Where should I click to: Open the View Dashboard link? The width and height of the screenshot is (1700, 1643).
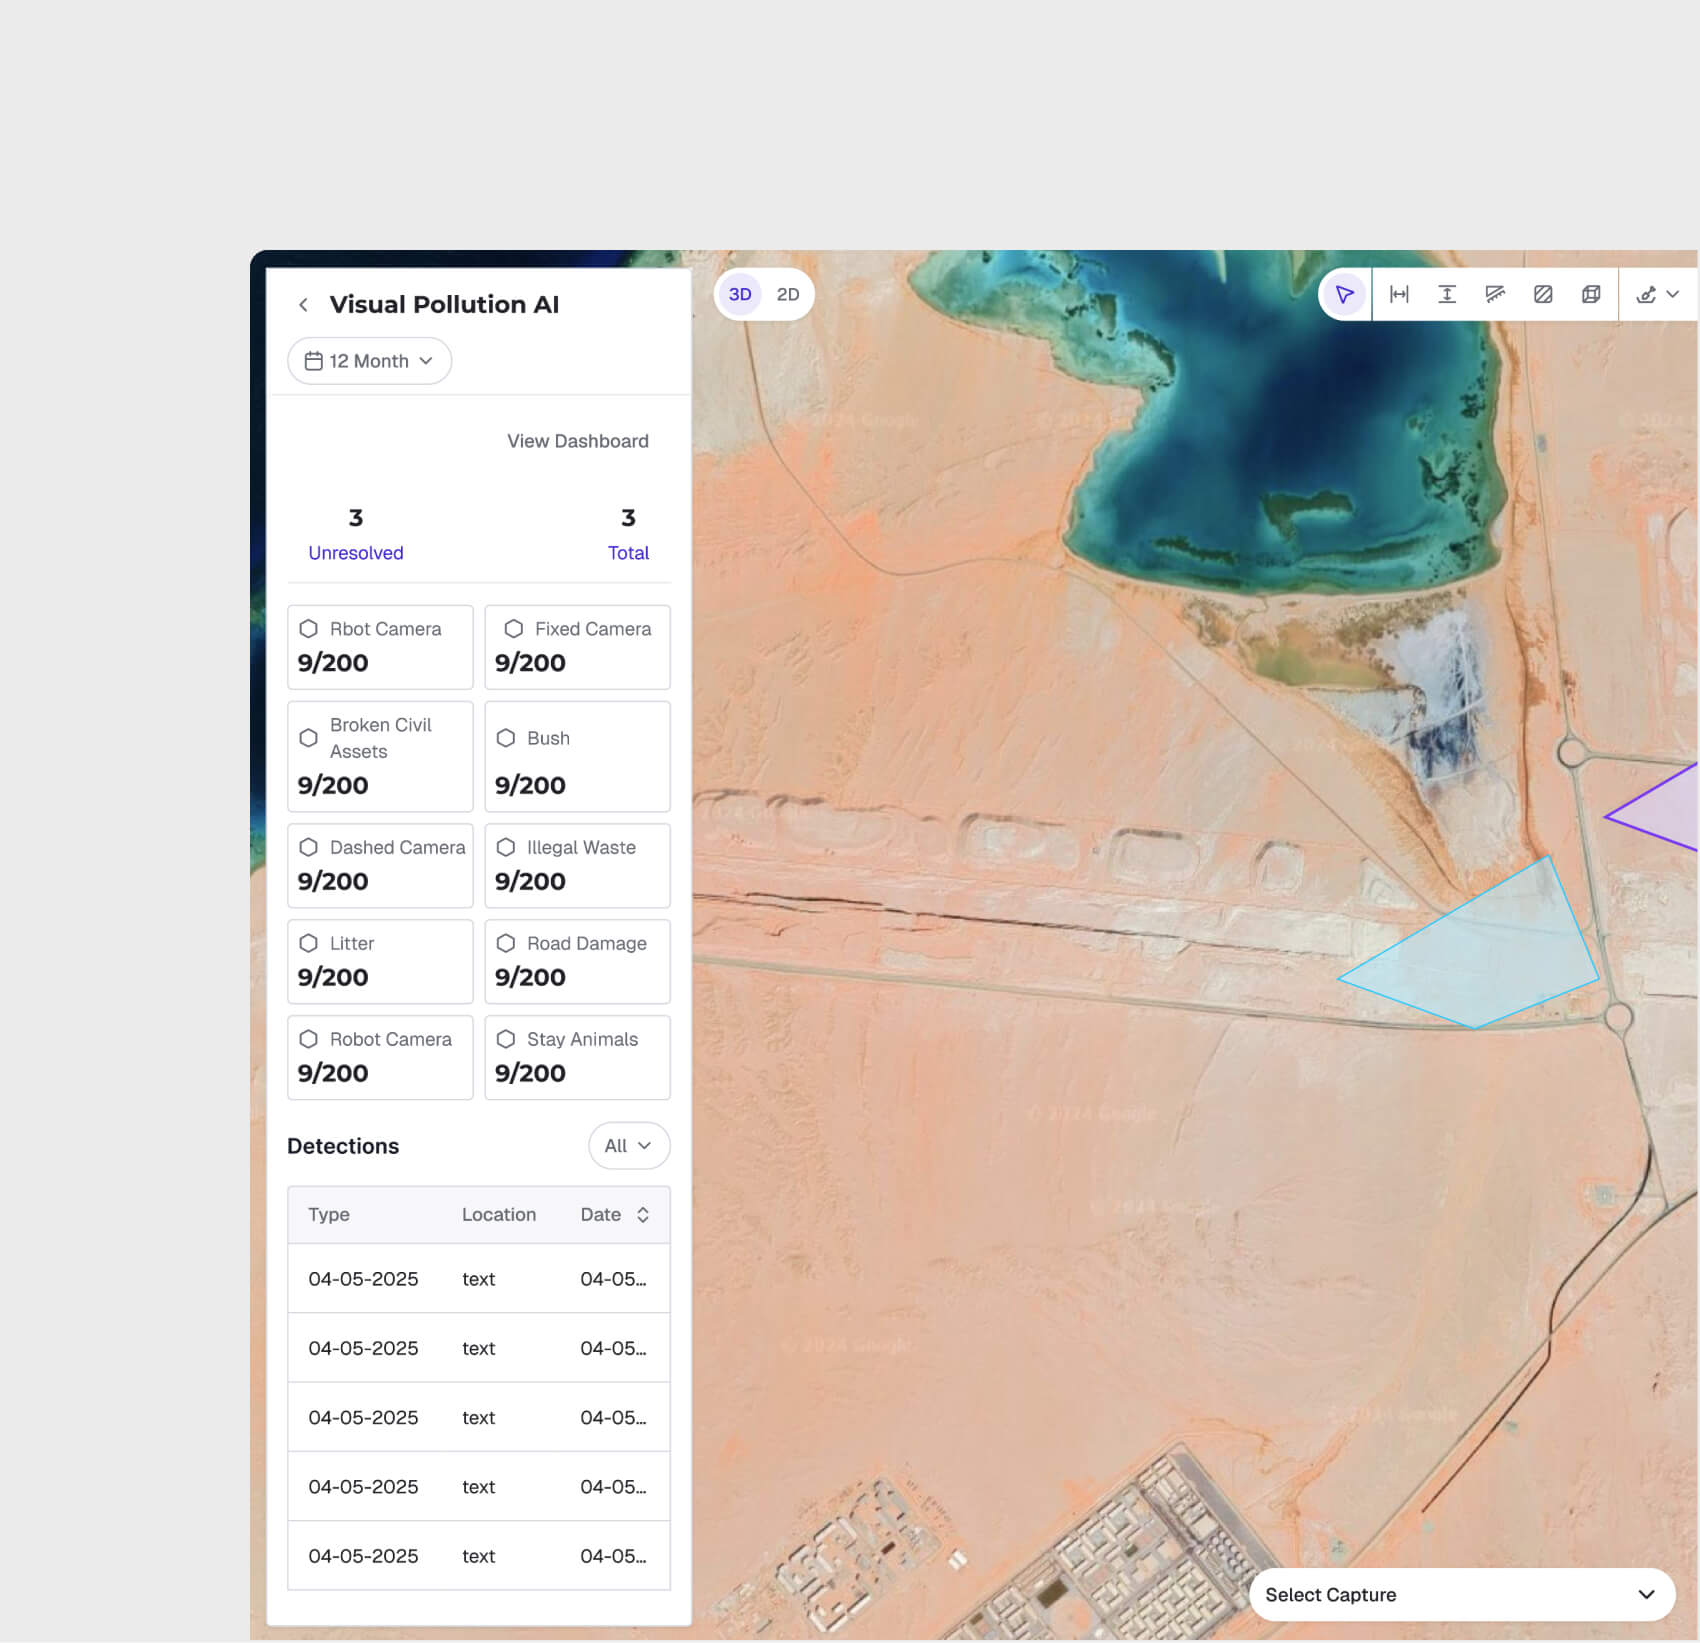(577, 440)
